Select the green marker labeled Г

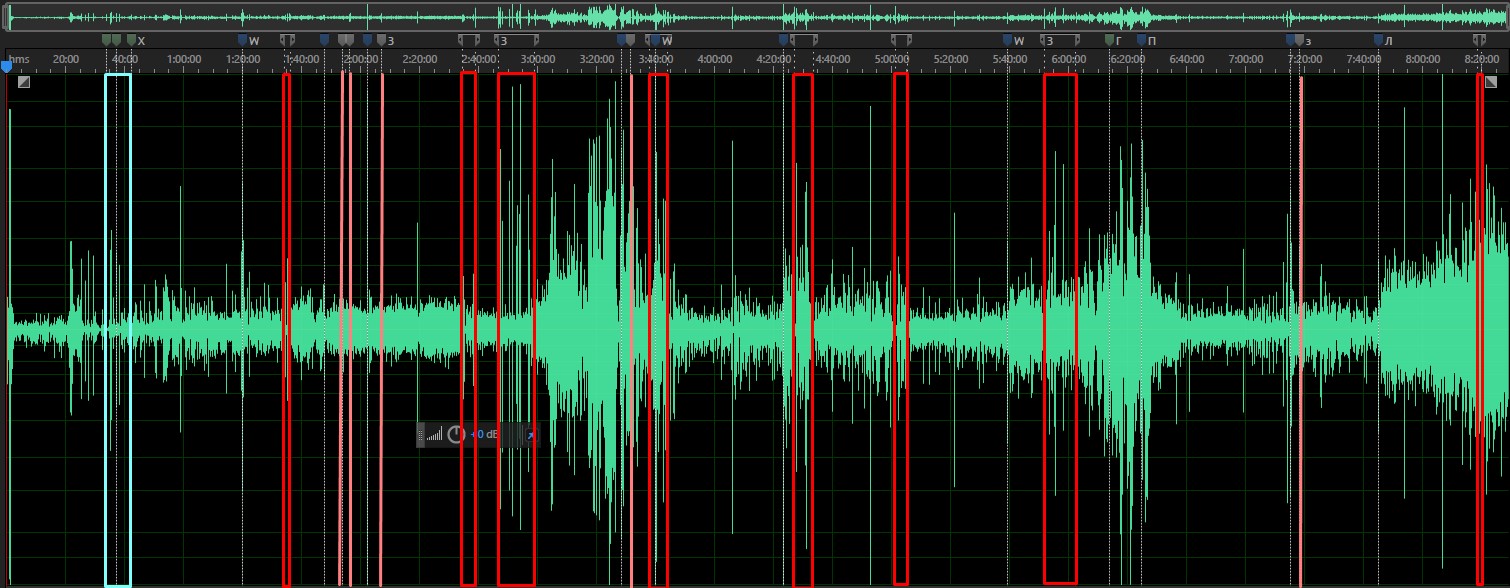coord(1109,40)
